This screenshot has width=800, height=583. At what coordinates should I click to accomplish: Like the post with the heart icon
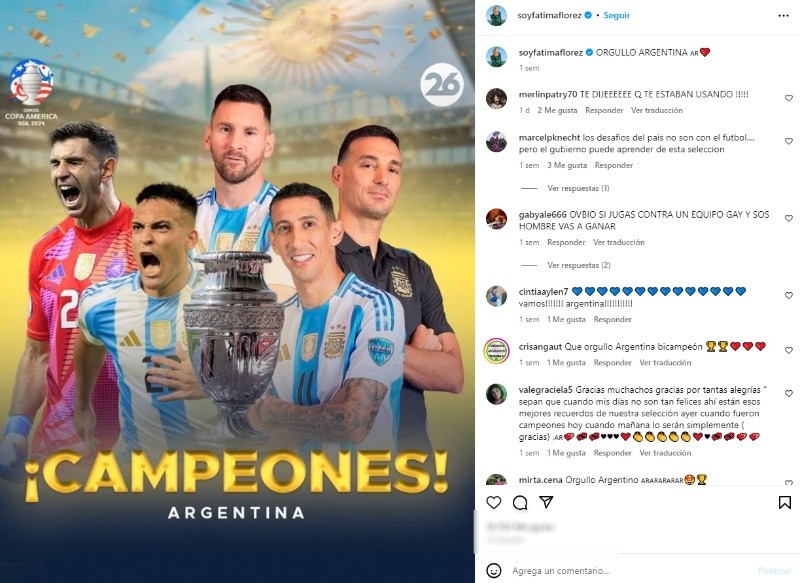493,502
